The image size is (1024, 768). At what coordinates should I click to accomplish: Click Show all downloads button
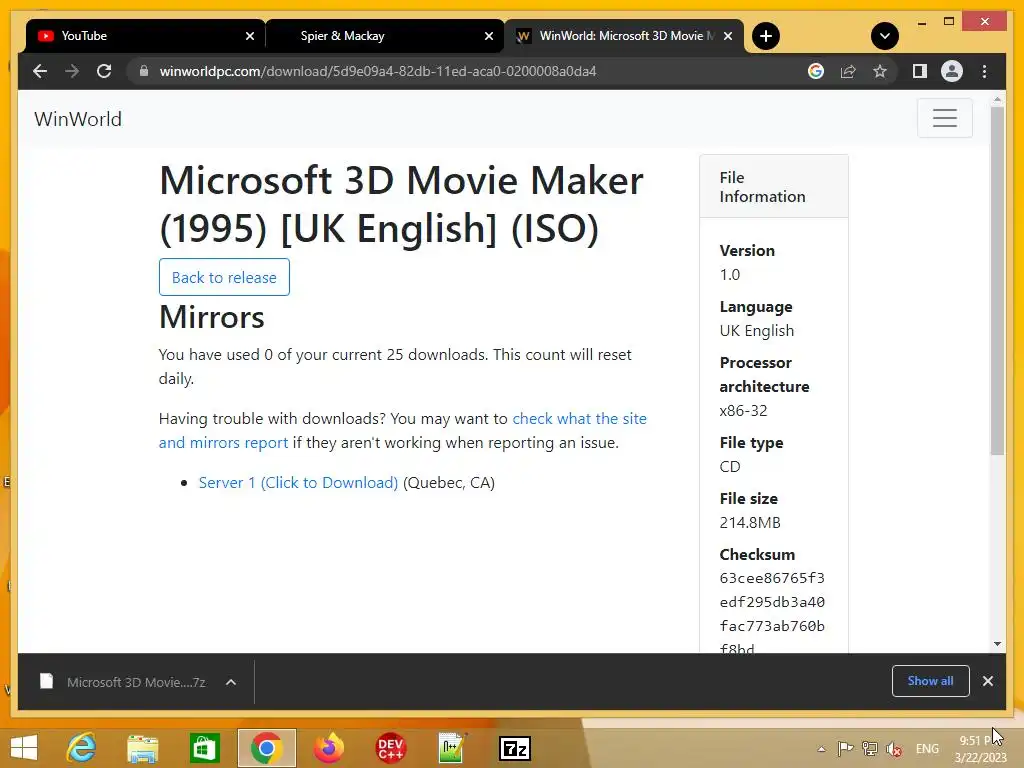coord(931,681)
